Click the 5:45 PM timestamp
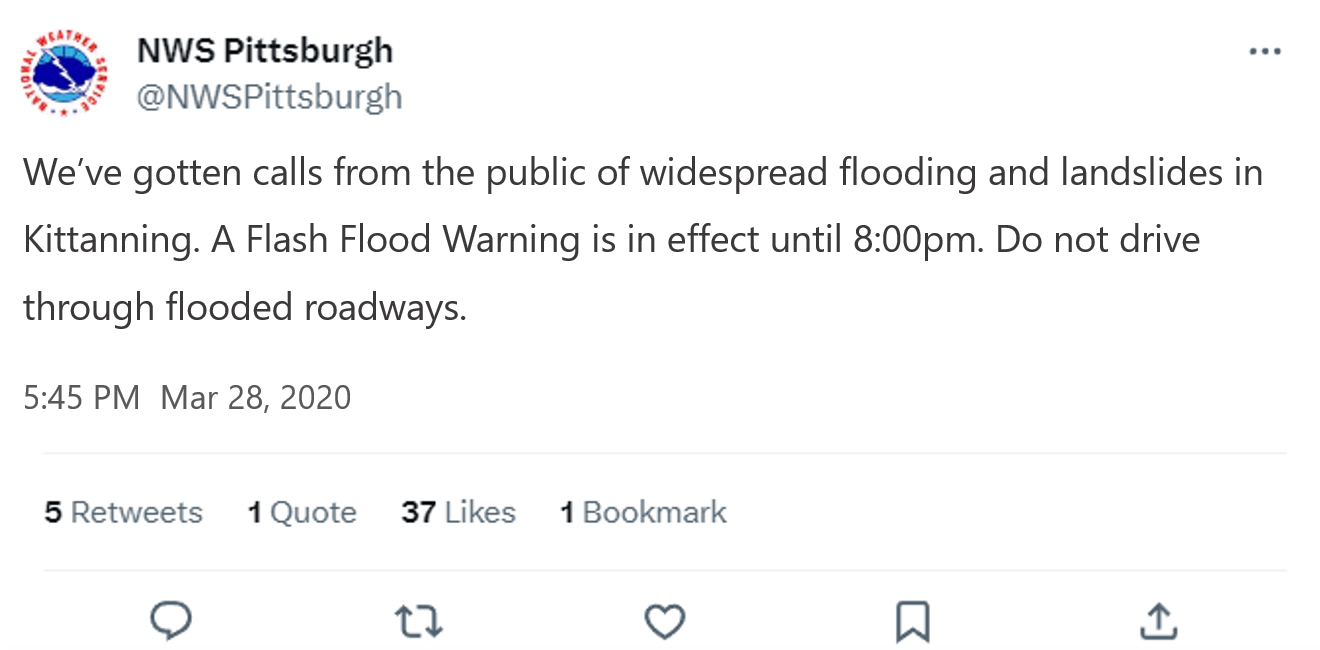The width and height of the screenshot is (1320, 650). (82, 397)
